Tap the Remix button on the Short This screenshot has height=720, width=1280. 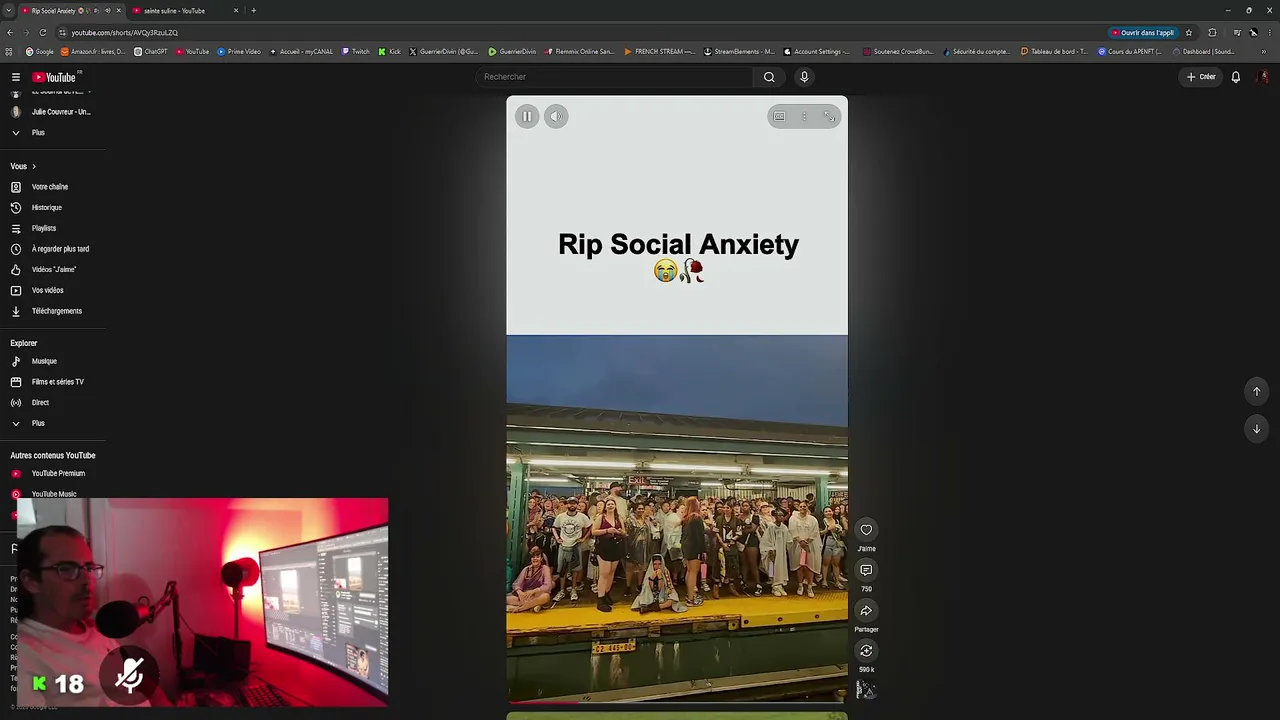pos(866,651)
